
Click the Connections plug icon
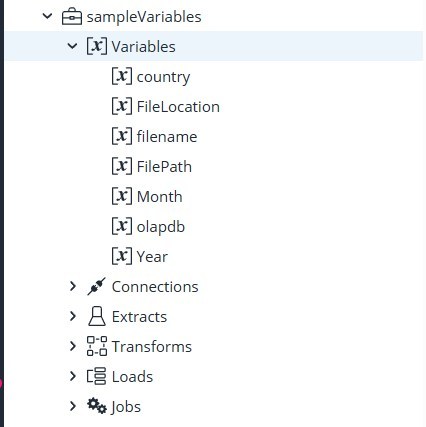click(97, 286)
